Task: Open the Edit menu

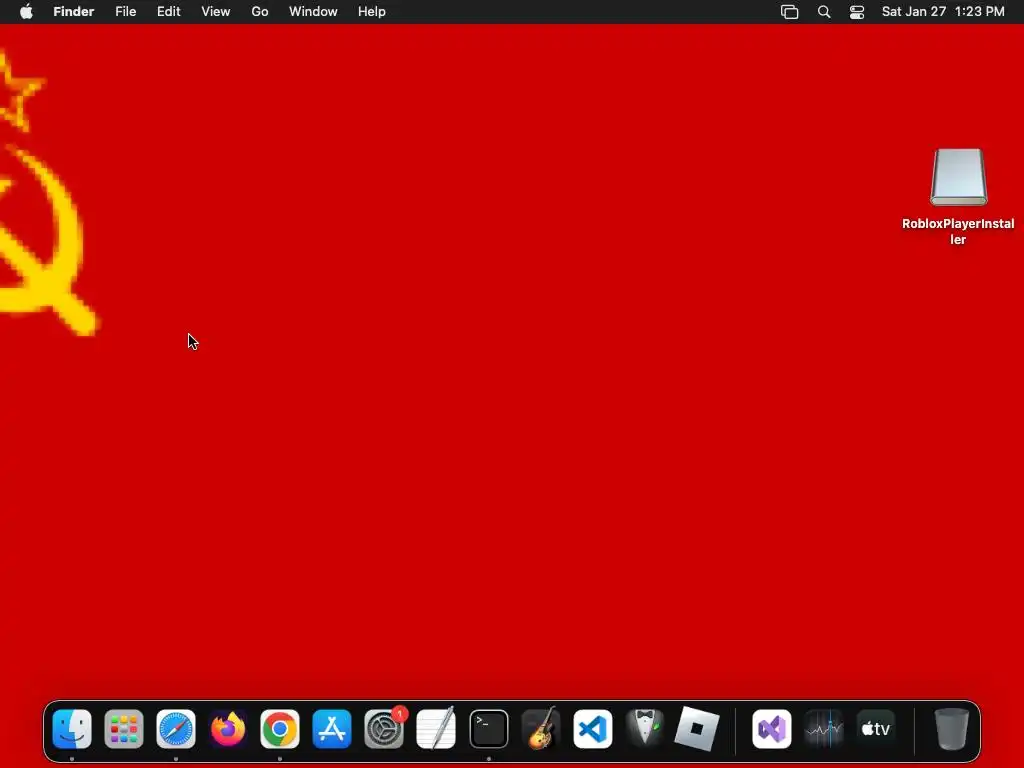Action: click(x=168, y=12)
